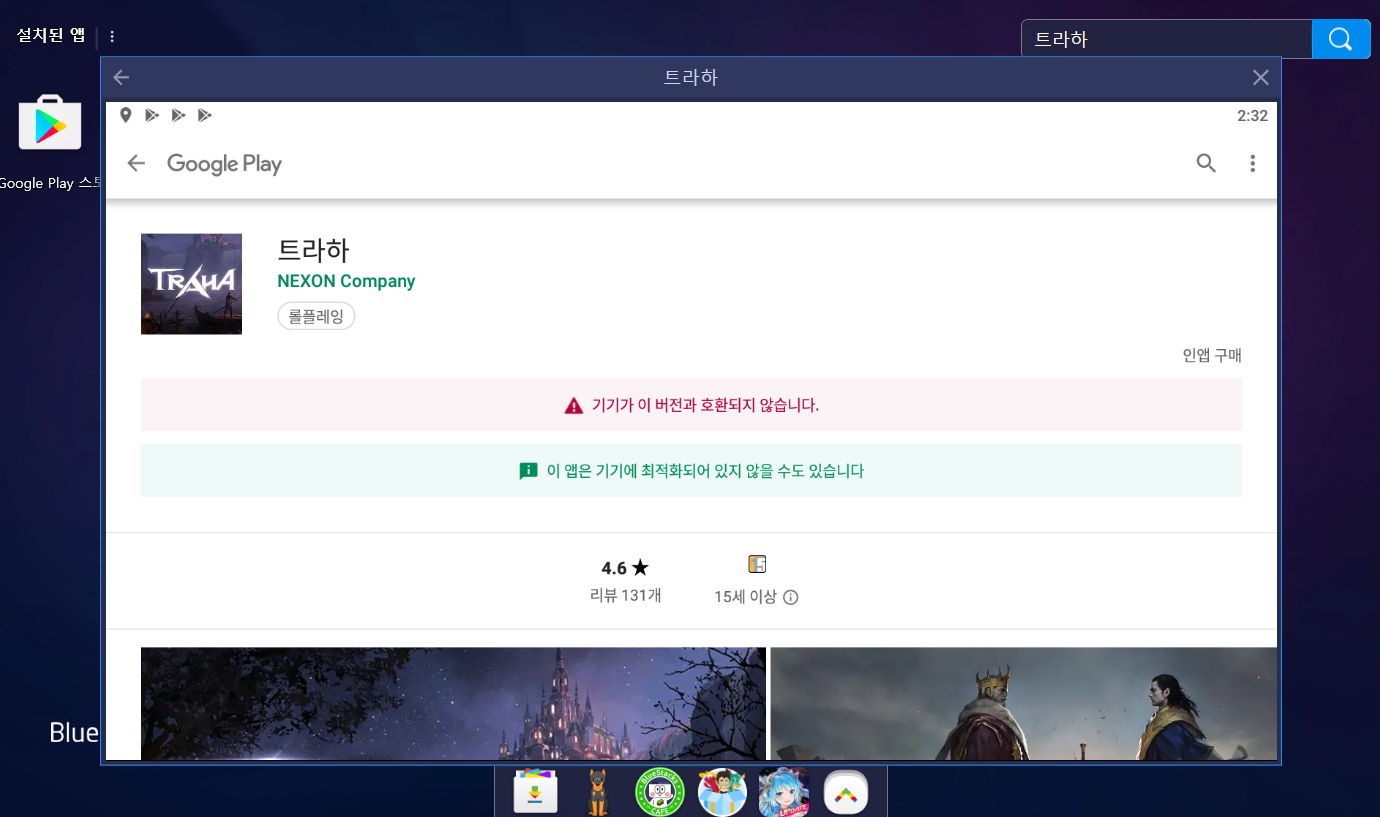Click the search field containing 트라하
Viewport: 1380px width, 817px height.
coord(1166,39)
